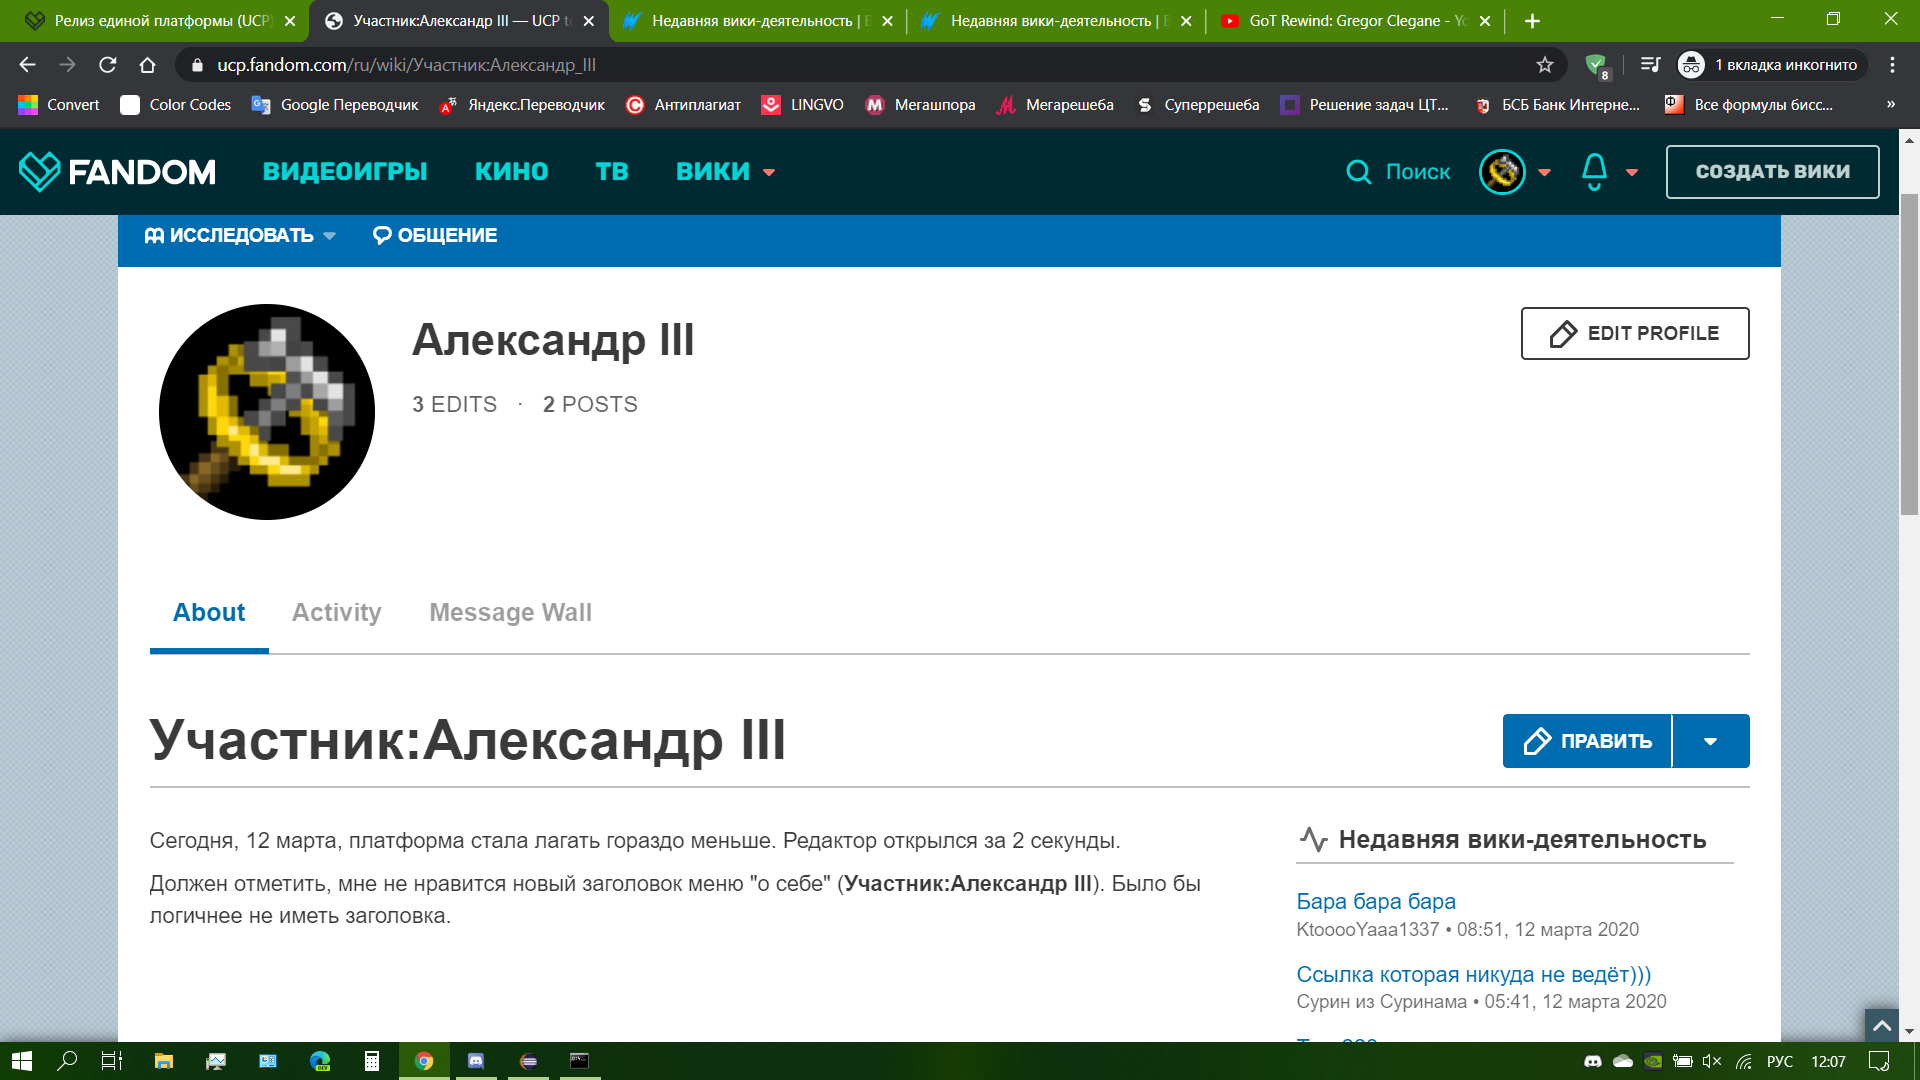Open the Message Wall tab
Viewport: 1920px width, 1080px height.
point(510,612)
